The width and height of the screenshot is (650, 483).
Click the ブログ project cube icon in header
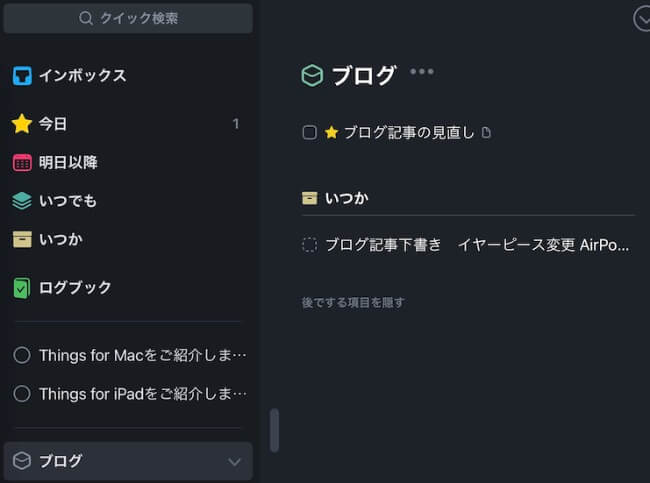click(x=312, y=75)
